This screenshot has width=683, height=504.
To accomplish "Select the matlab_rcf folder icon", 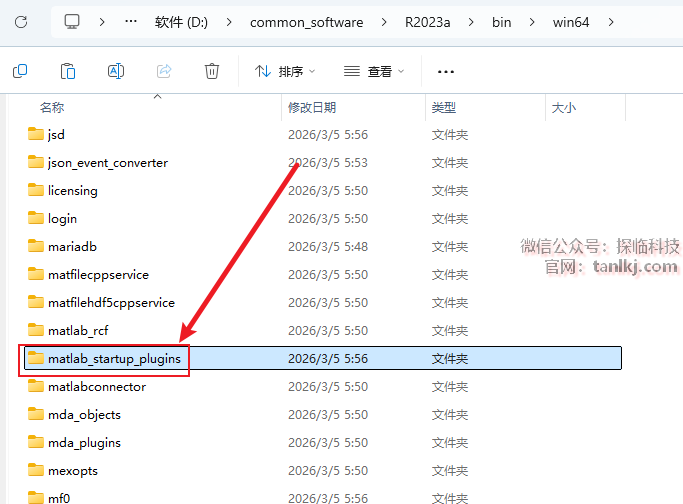I will [x=36, y=330].
